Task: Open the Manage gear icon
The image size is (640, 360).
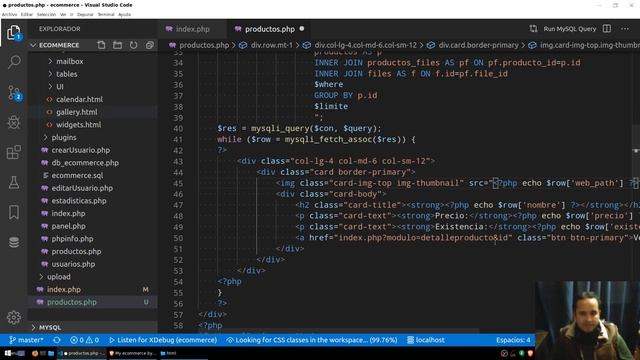Action: coord(14,317)
